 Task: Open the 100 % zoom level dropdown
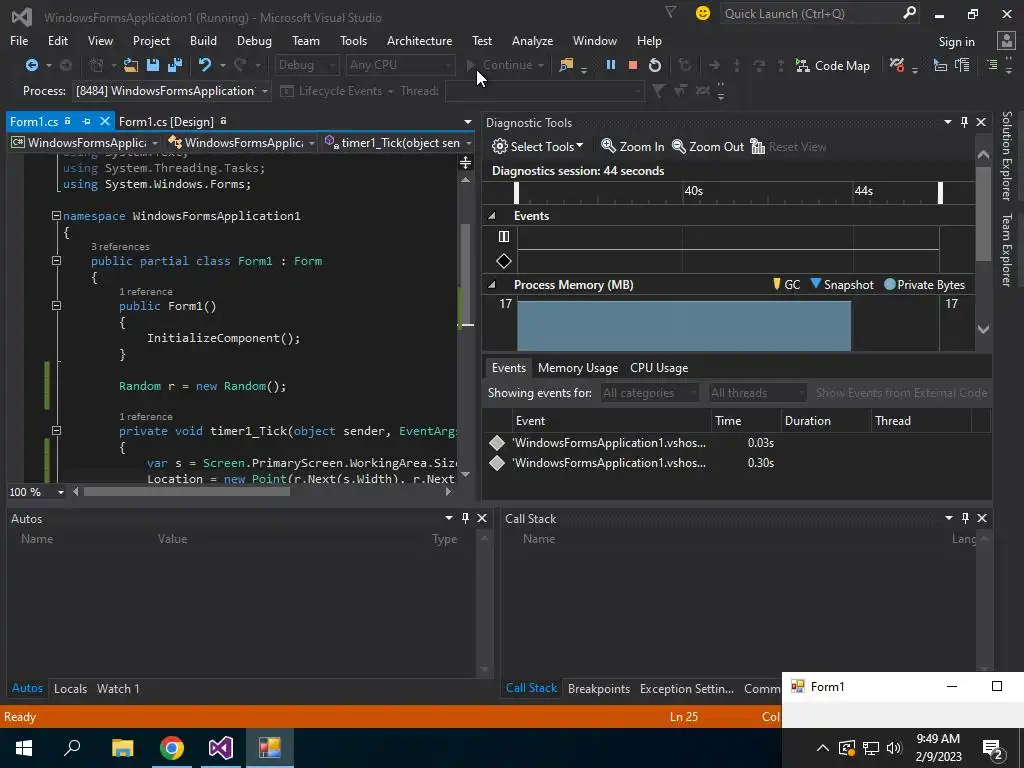[61, 492]
